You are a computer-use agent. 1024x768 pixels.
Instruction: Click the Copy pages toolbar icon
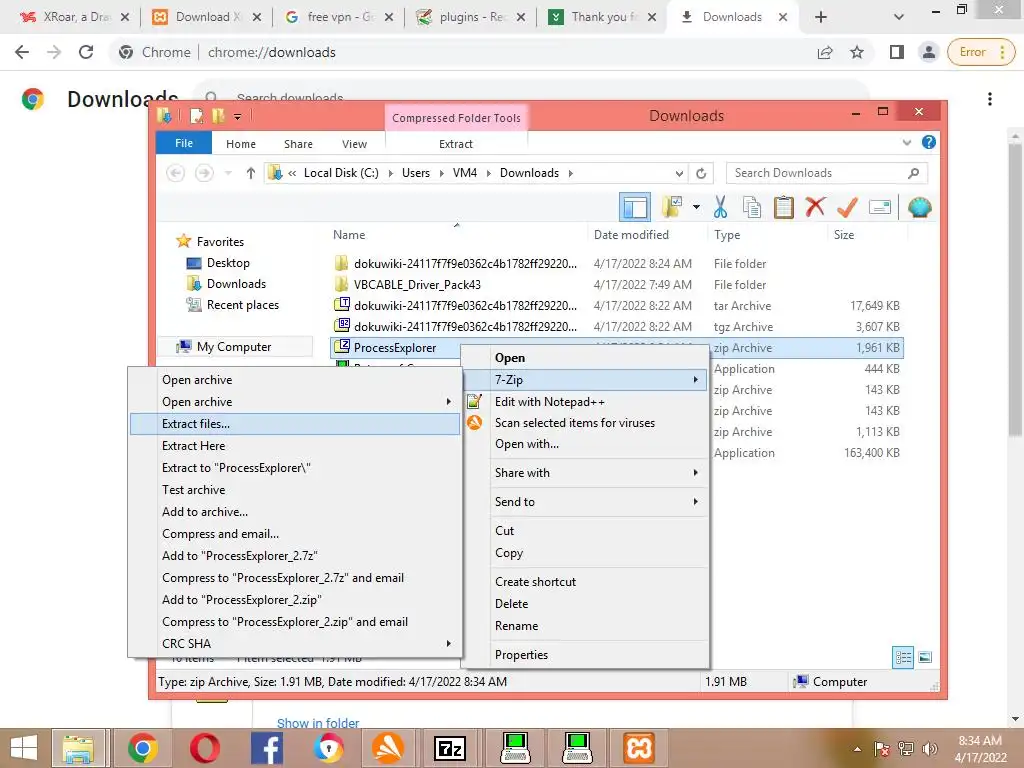(752, 208)
